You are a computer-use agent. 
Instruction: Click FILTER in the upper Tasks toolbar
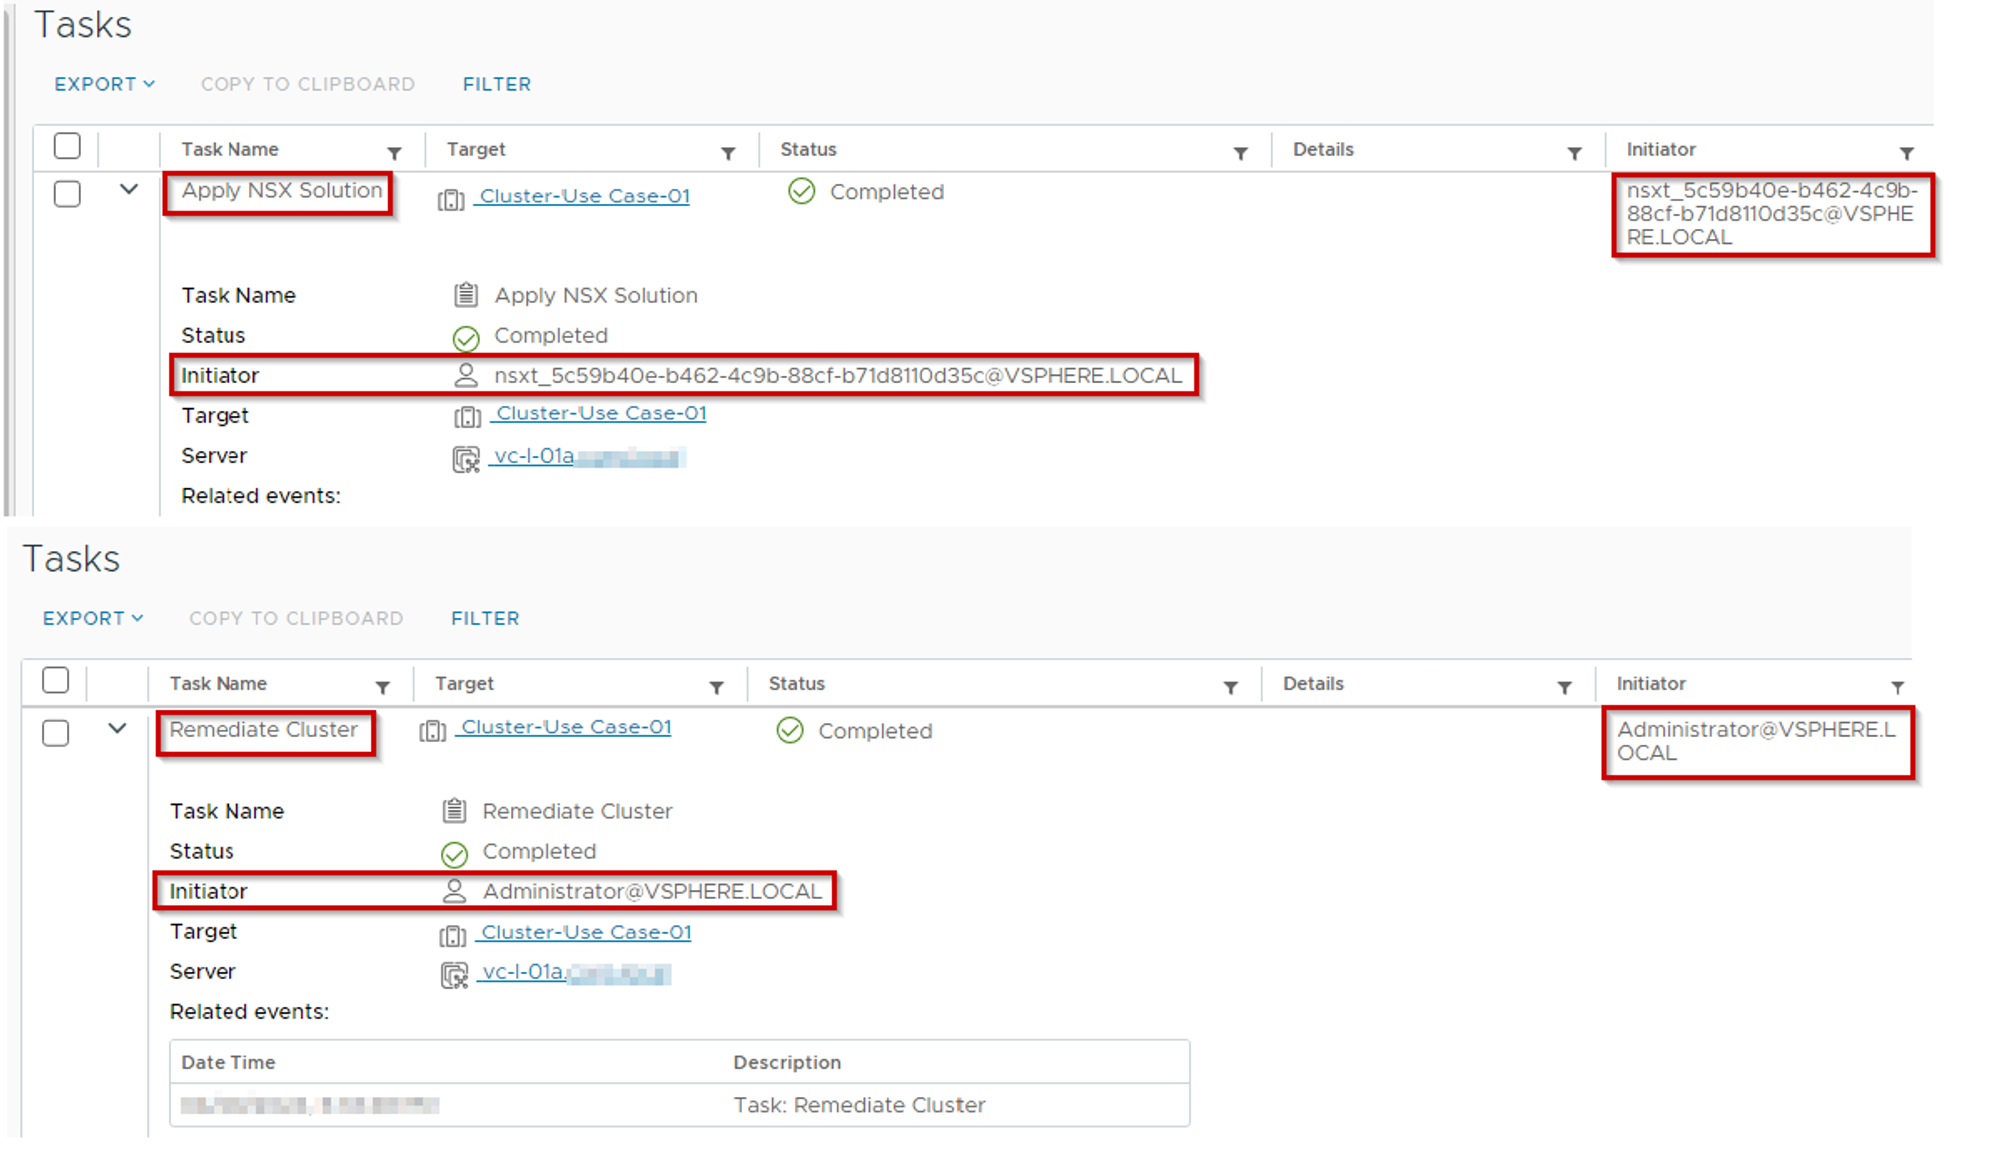pyautogui.click(x=496, y=84)
